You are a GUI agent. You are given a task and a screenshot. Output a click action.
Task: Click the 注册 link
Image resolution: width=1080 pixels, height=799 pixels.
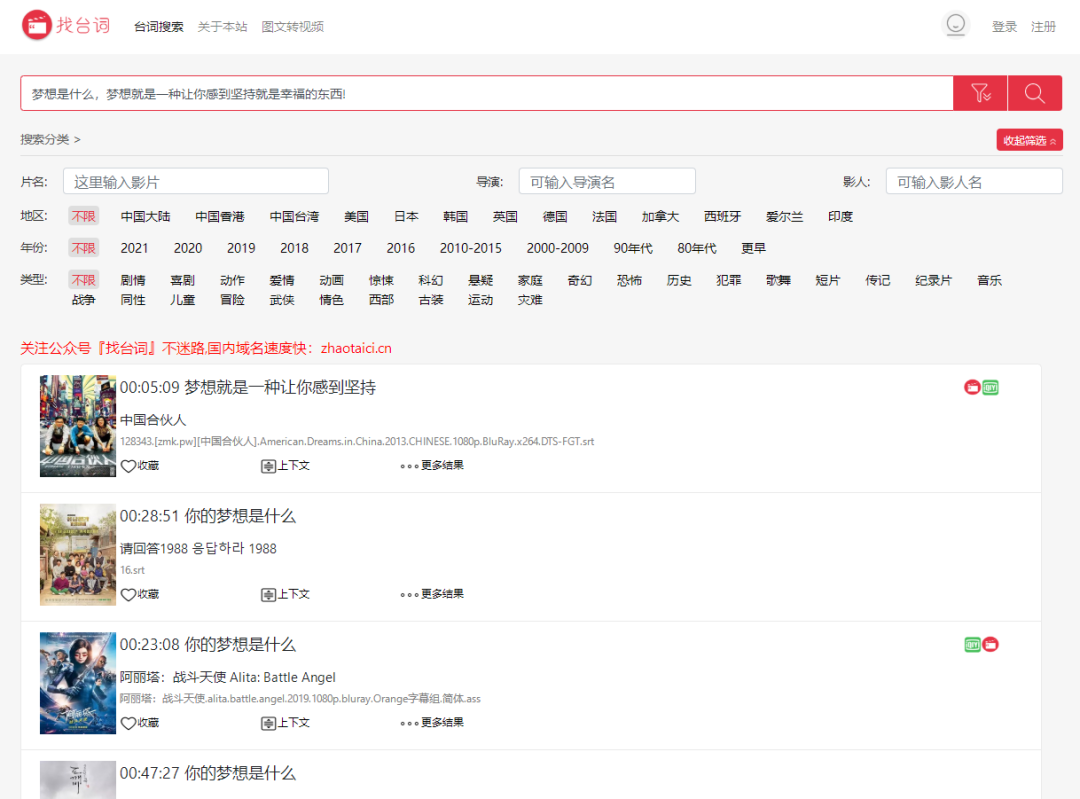[x=1043, y=26]
